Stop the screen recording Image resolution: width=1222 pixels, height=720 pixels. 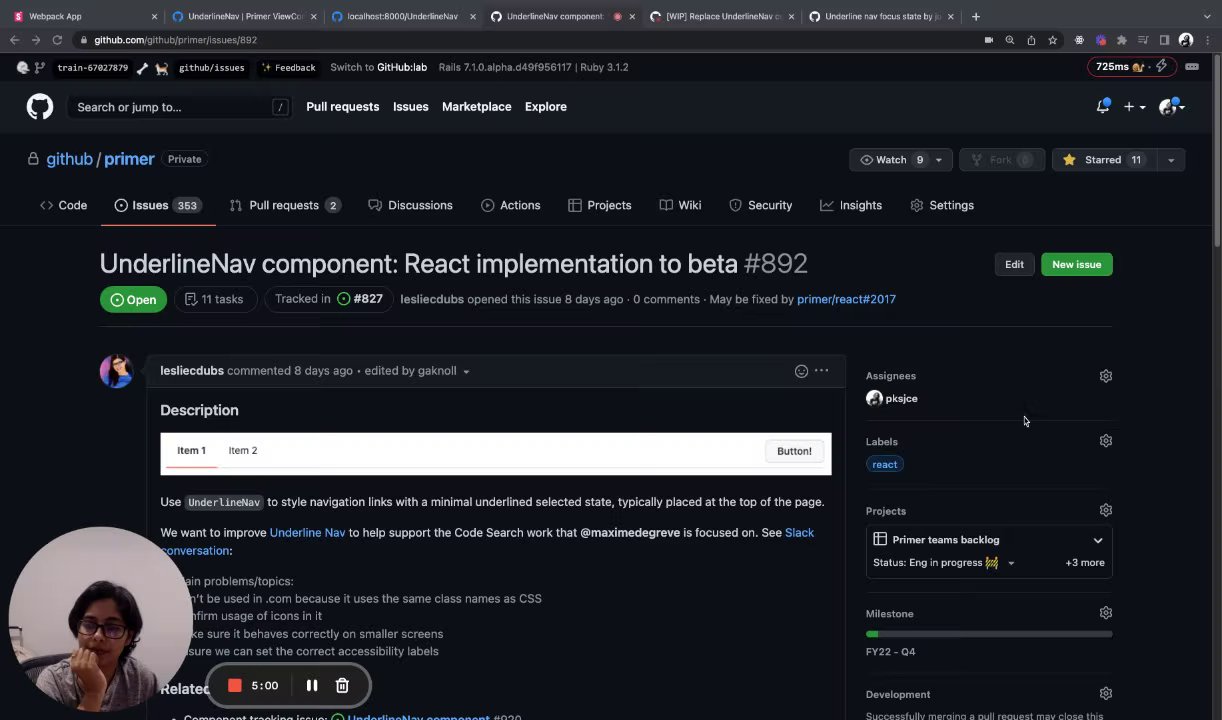coord(235,686)
